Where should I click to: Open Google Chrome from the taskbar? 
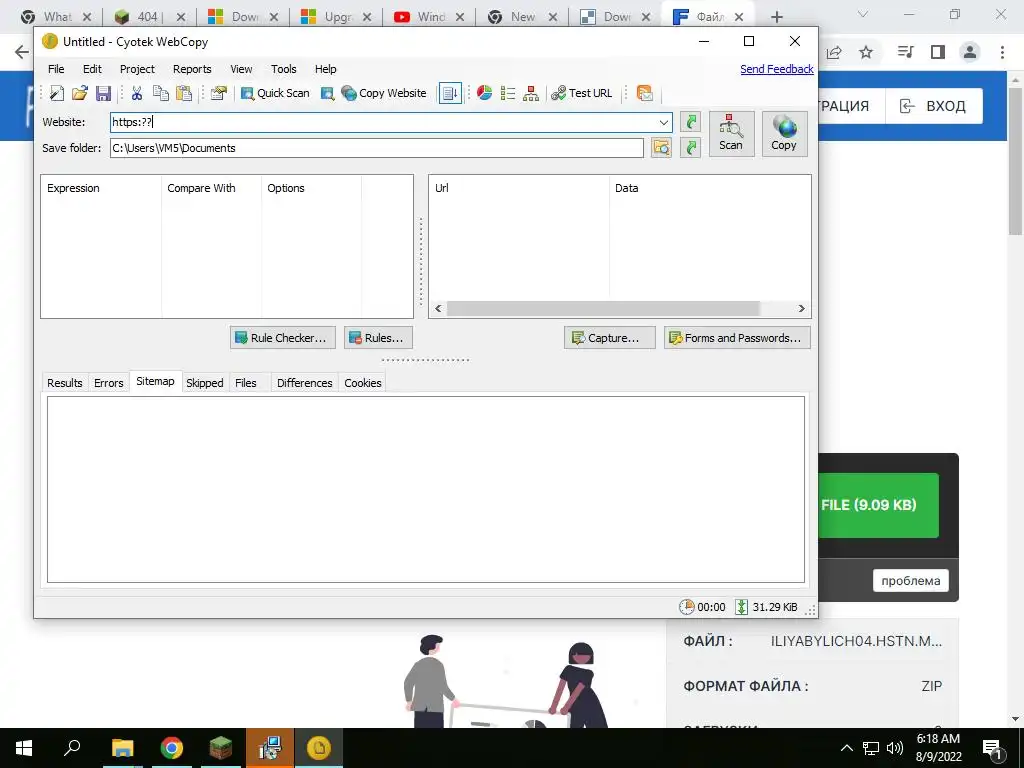[172, 748]
